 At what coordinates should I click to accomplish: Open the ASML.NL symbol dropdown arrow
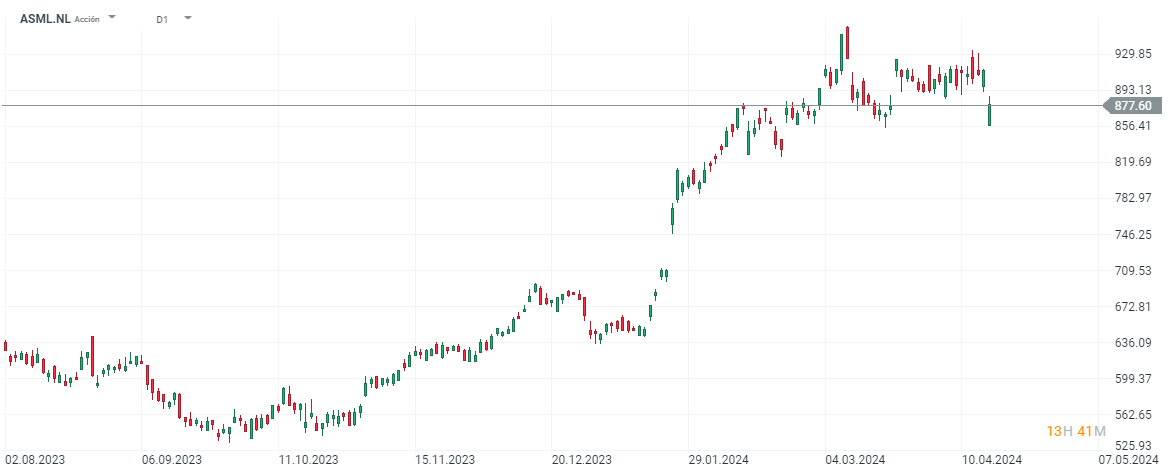click(x=112, y=18)
